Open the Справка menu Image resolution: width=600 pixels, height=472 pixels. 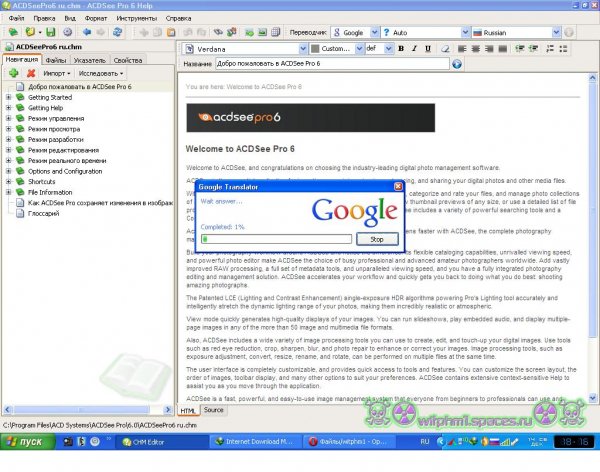[178, 18]
